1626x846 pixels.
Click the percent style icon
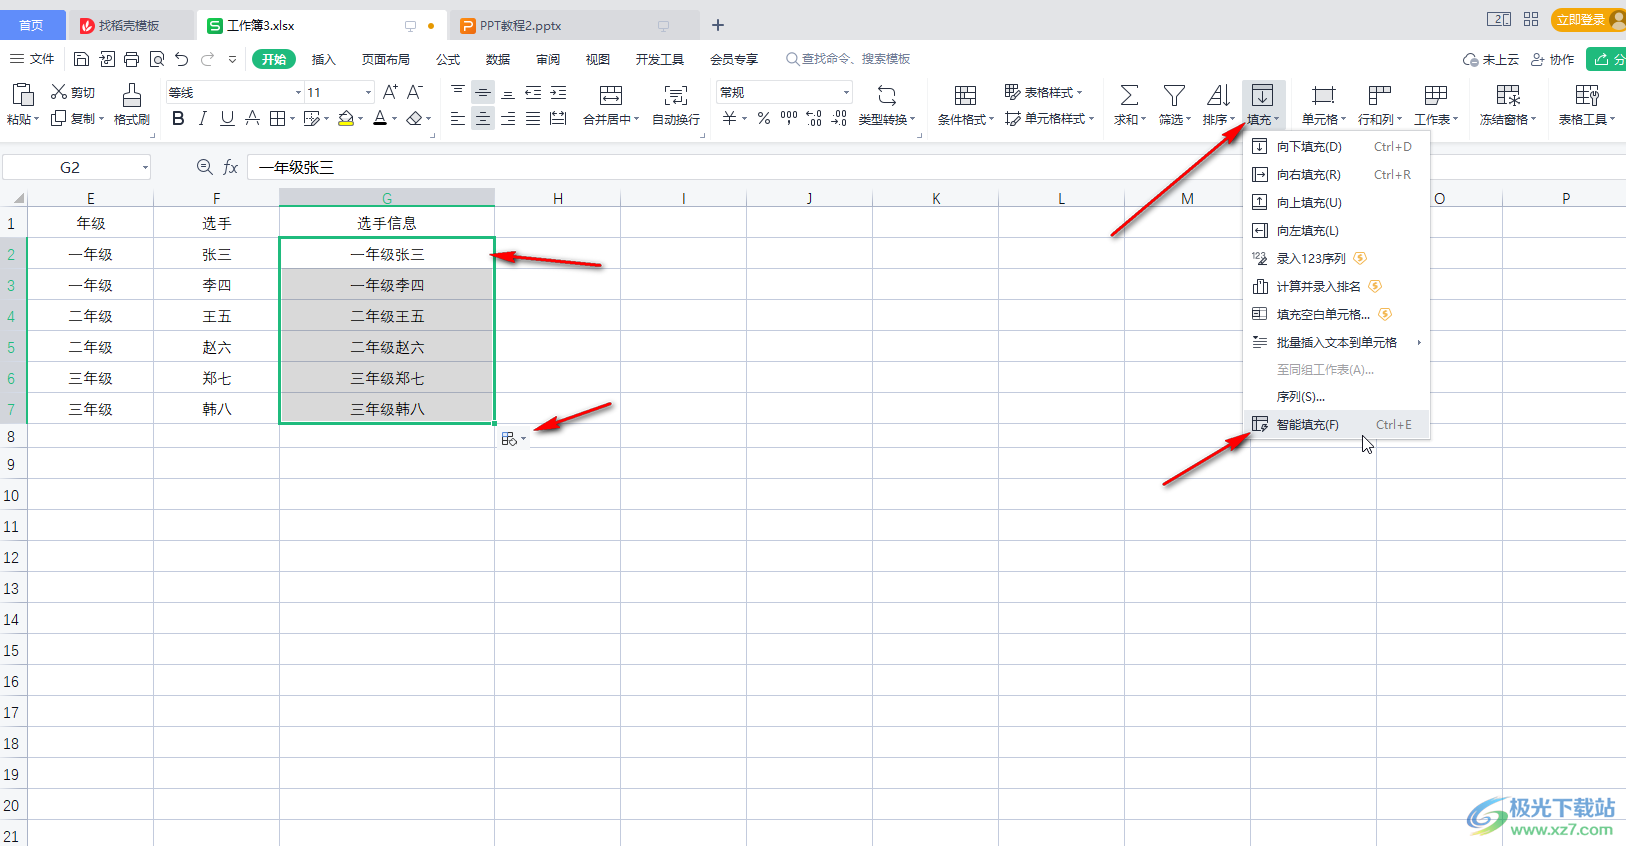(x=764, y=118)
